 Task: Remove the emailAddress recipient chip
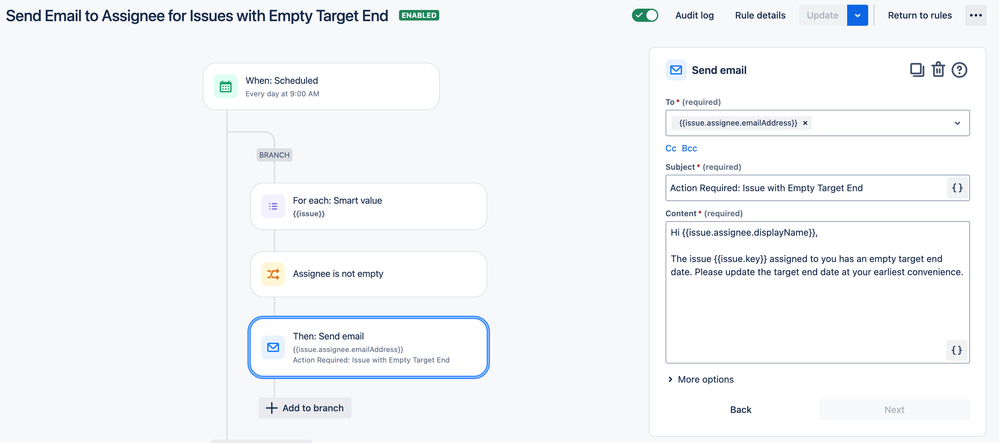click(x=805, y=123)
